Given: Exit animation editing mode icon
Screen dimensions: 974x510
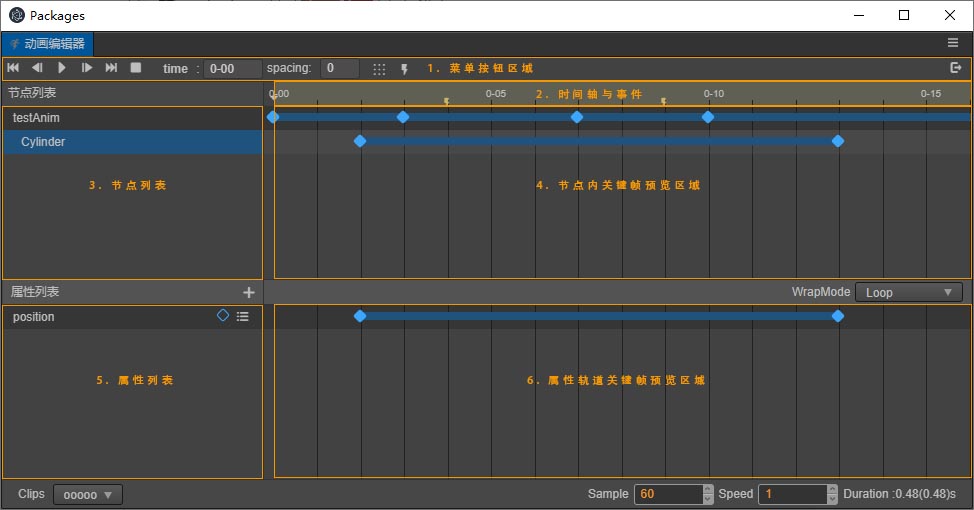Looking at the screenshot, I should pos(956,68).
